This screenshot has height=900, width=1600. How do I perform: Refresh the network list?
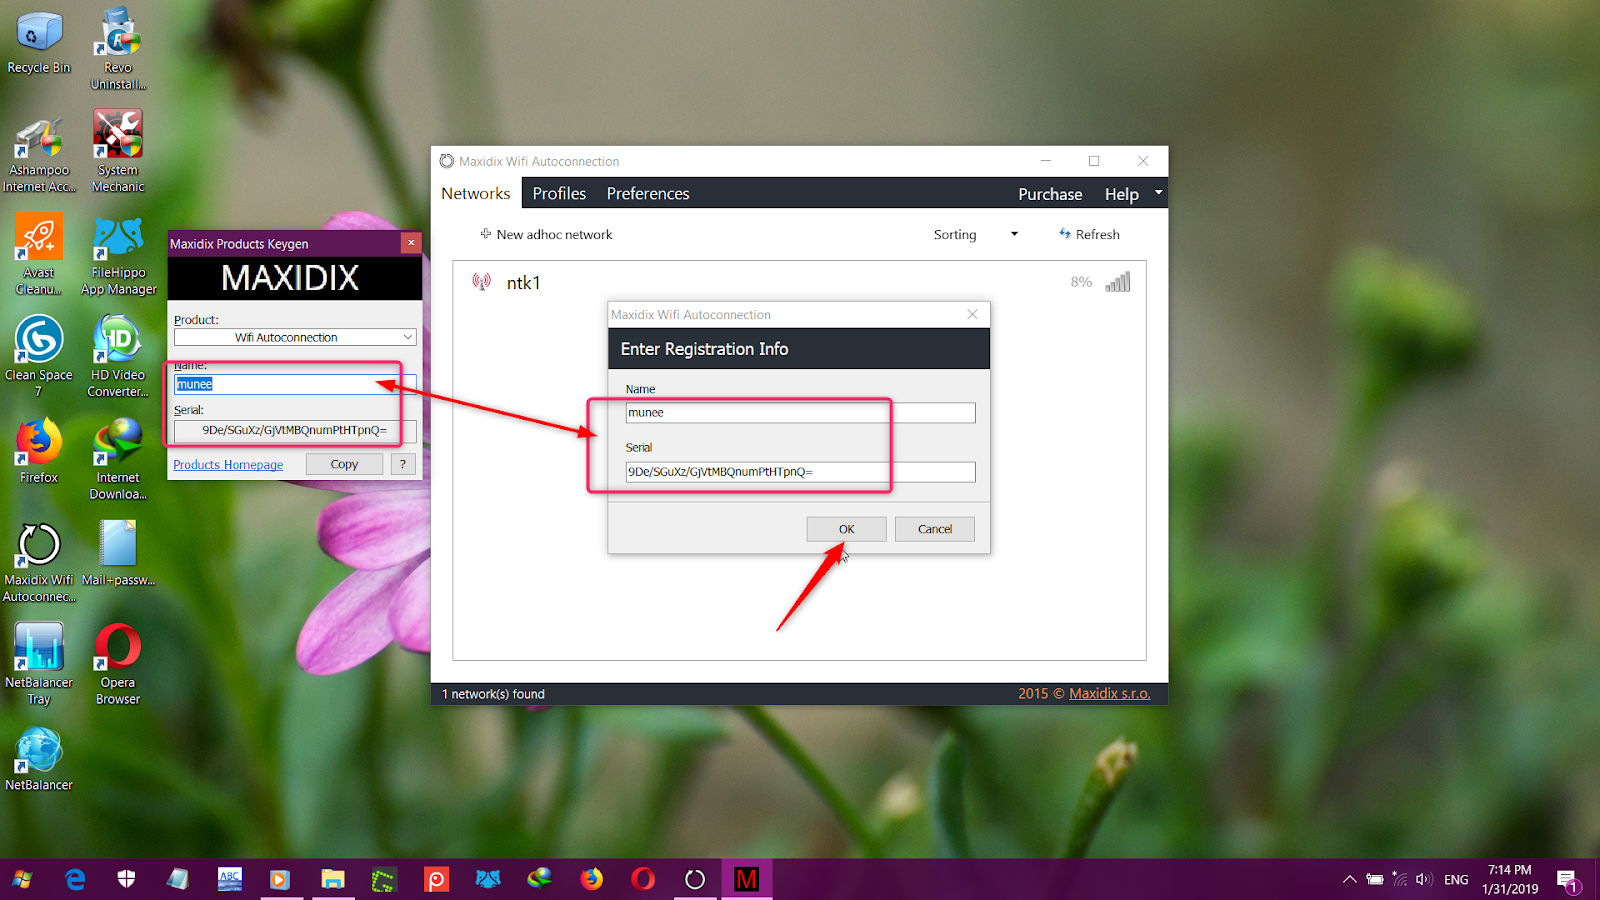pyautogui.click(x=1089, y=234)
